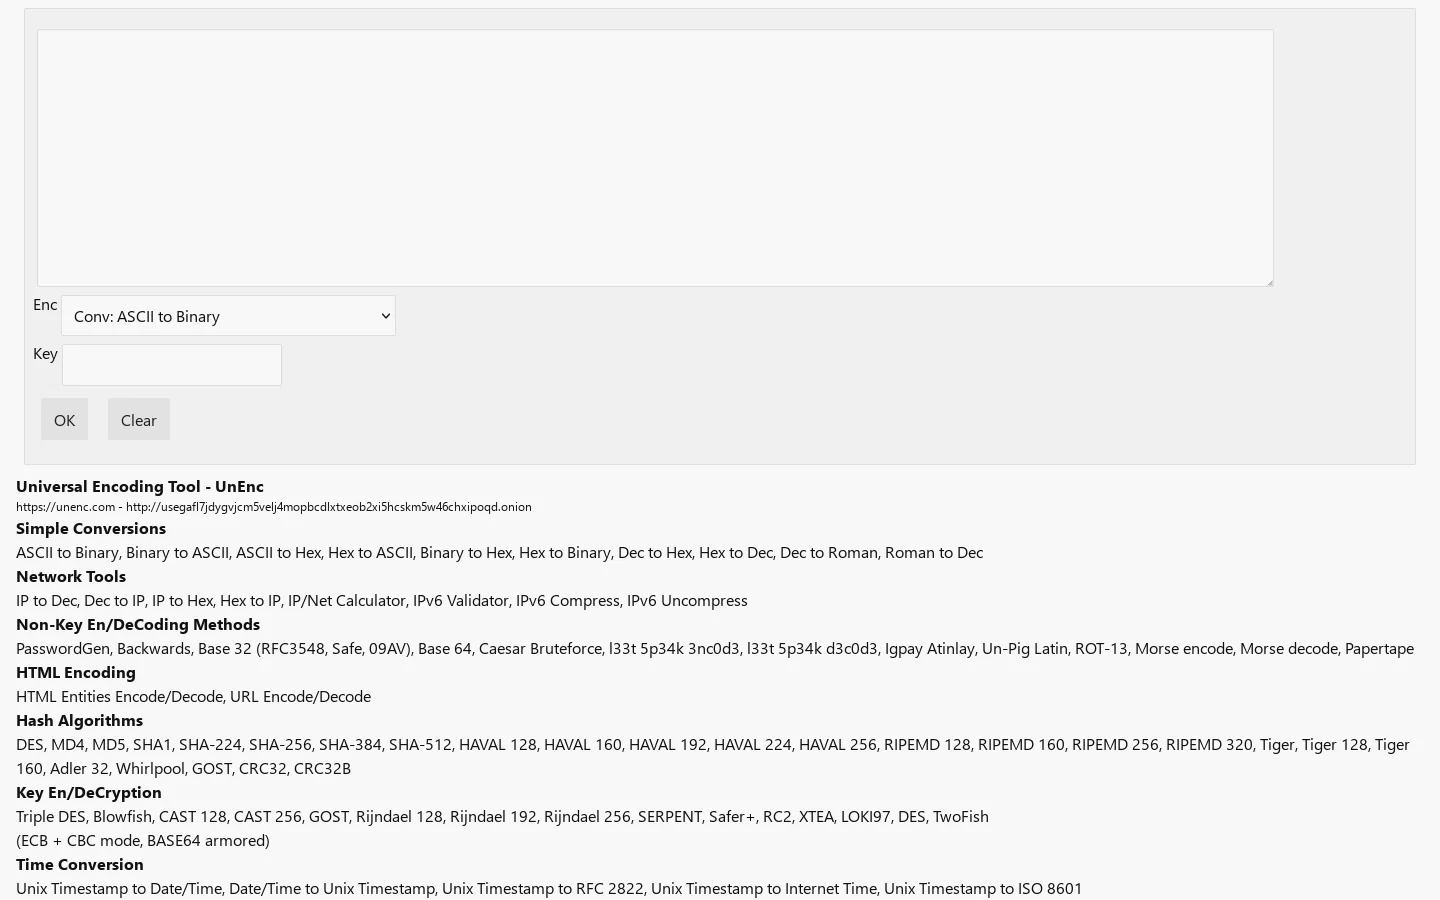
Task: Click the 'Key' label
Action: (45, 354)
